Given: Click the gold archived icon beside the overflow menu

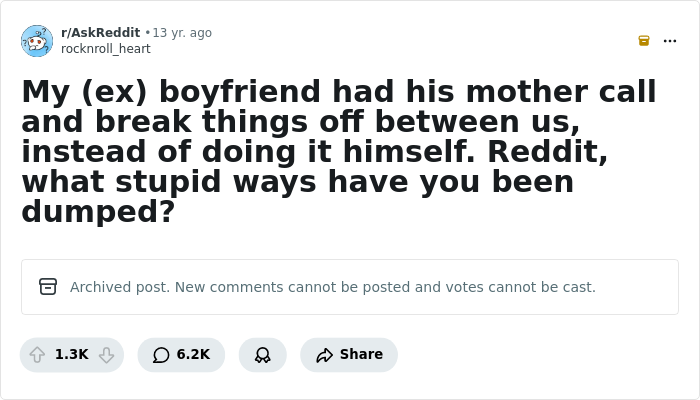Looking at the screenshot, I should pyautogui.click(x=644, y=41).
